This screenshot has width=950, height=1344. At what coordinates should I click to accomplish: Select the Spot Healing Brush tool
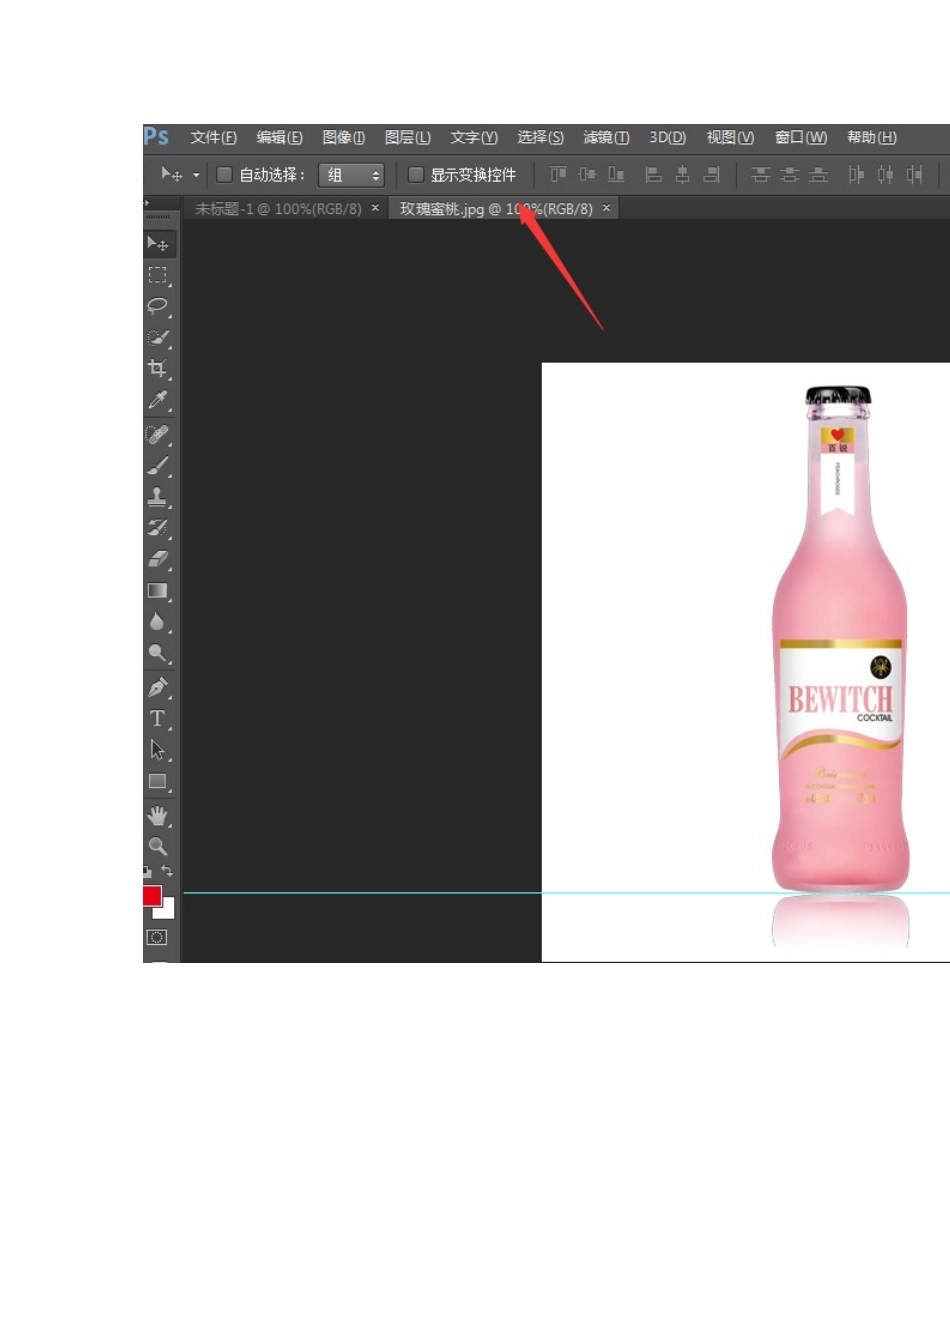[x=158, y=434]
